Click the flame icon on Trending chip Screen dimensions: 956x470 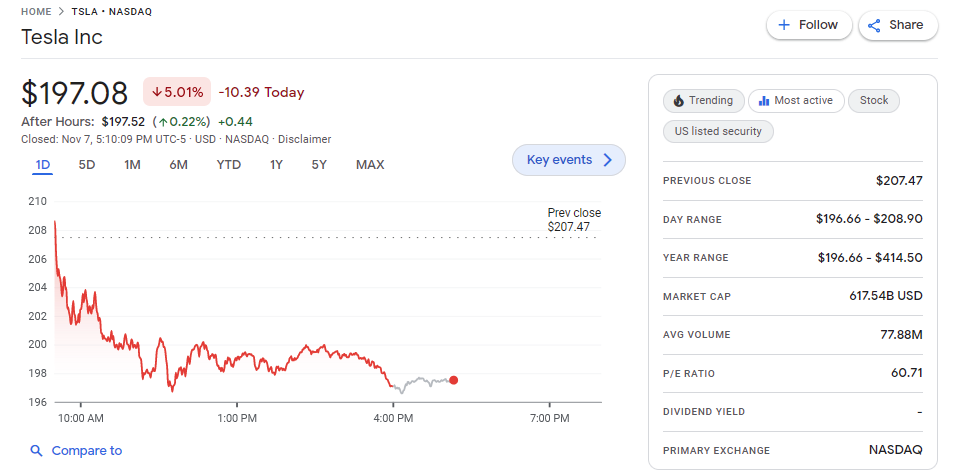click(679, 101)
